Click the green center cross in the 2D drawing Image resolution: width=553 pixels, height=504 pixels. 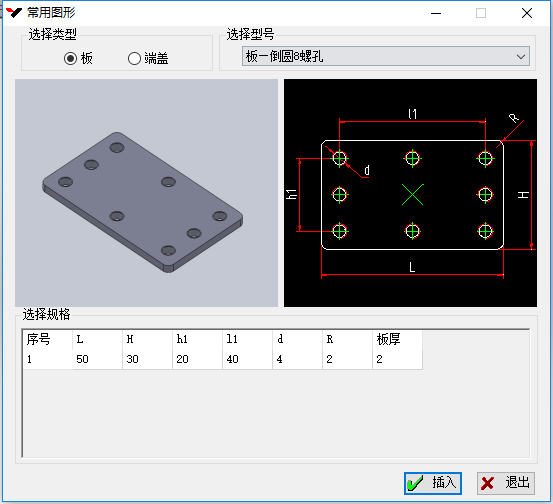point(412,194)
